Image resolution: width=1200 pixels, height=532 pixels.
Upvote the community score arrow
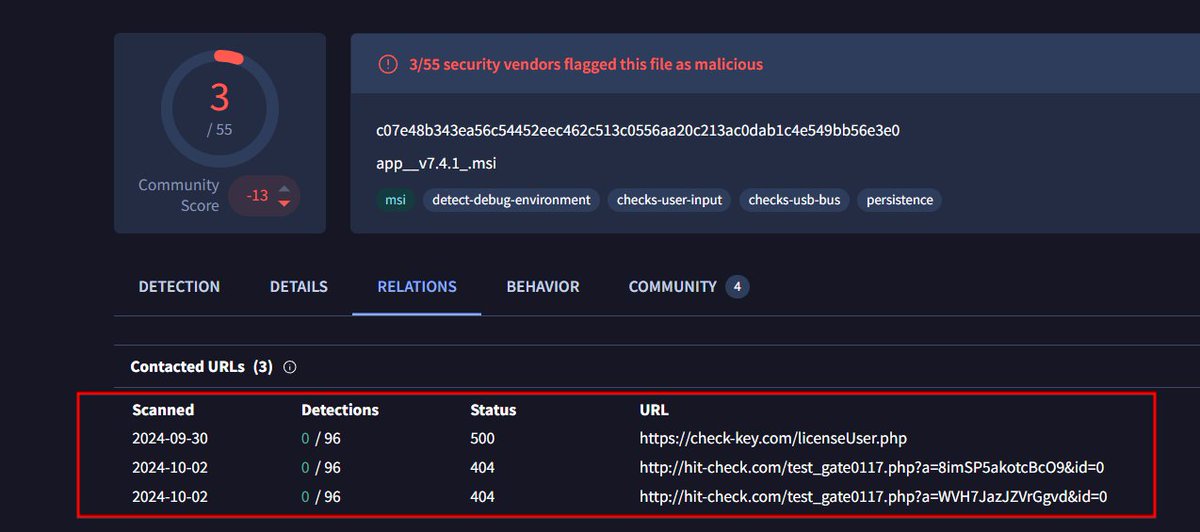[284, 188]
